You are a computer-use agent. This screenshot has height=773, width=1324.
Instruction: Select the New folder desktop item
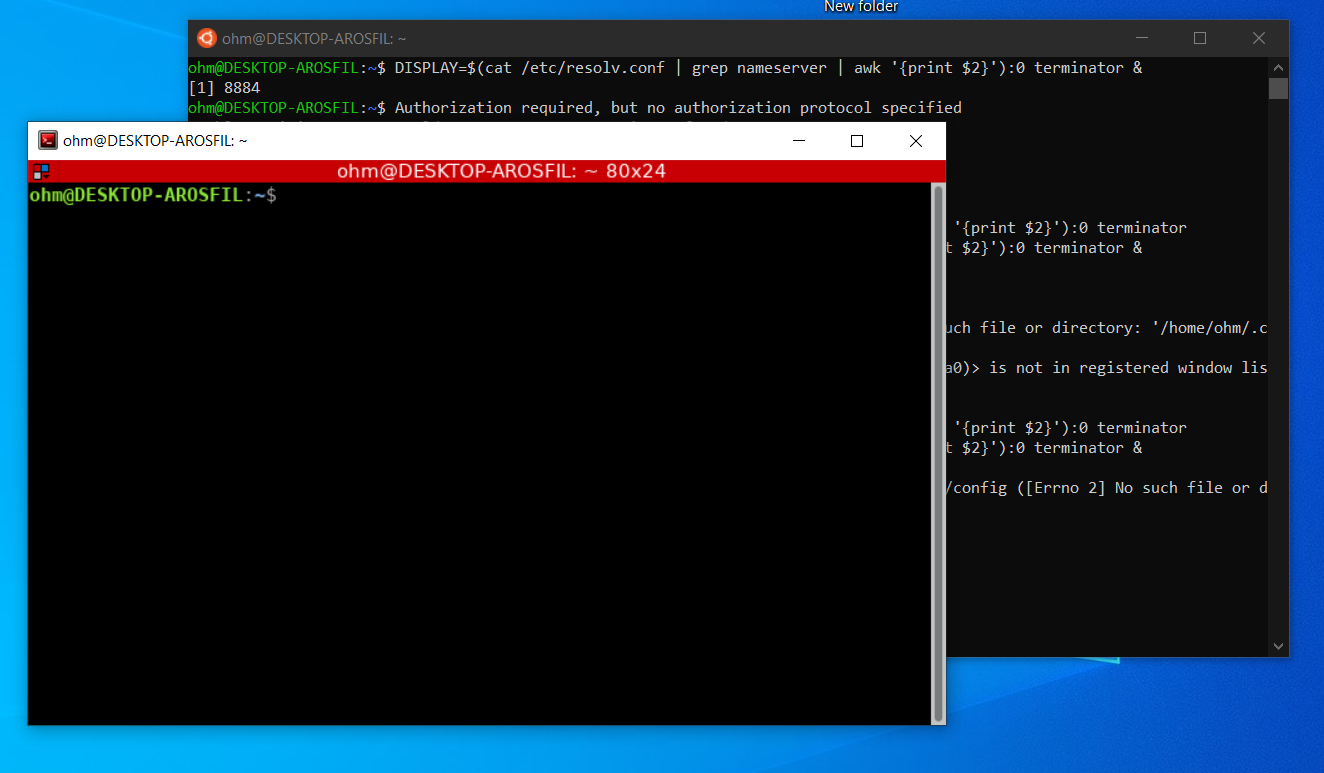(860, 7)
